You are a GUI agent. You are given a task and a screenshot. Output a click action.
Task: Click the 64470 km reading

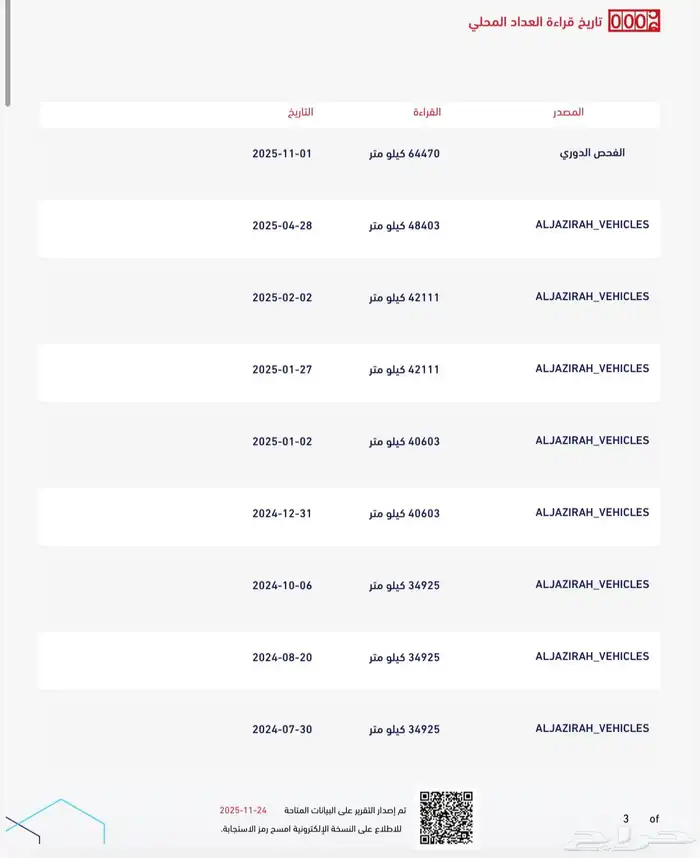pyautogui.click(x=404, y=154)
